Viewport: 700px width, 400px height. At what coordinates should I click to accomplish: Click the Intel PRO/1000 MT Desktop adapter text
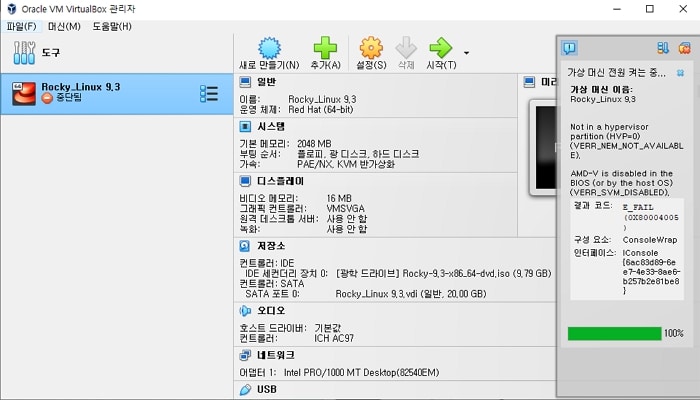362,372
